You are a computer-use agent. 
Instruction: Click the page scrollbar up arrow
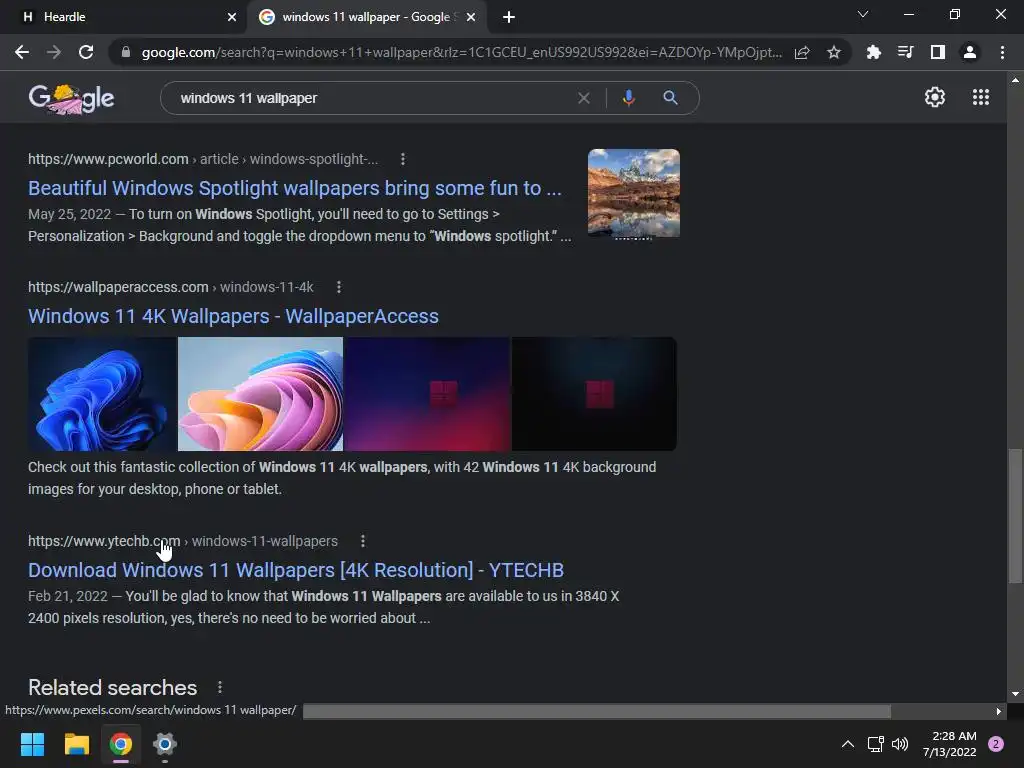coord(1015,80)
